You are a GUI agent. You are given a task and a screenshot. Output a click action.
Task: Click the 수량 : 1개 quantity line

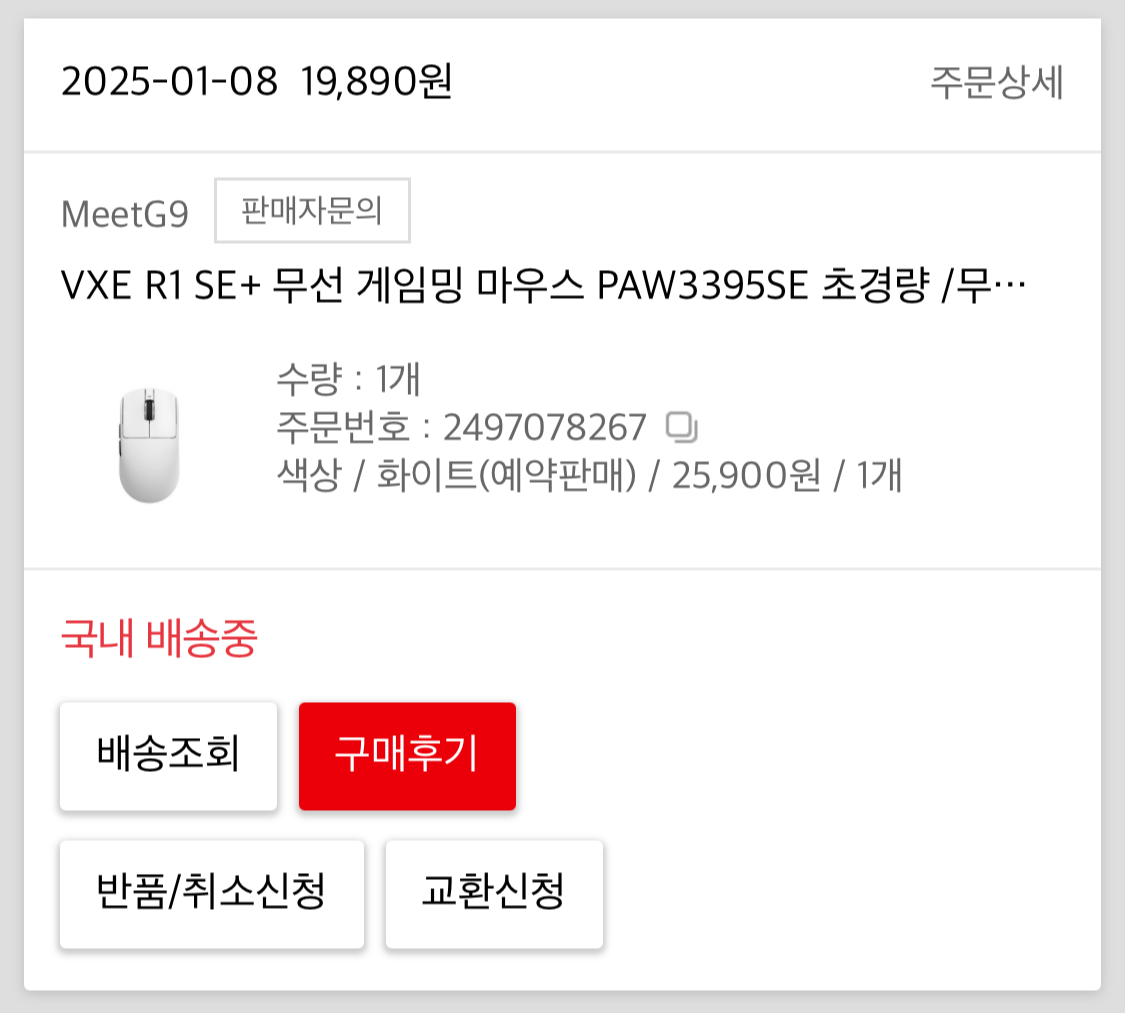[348, 379]
